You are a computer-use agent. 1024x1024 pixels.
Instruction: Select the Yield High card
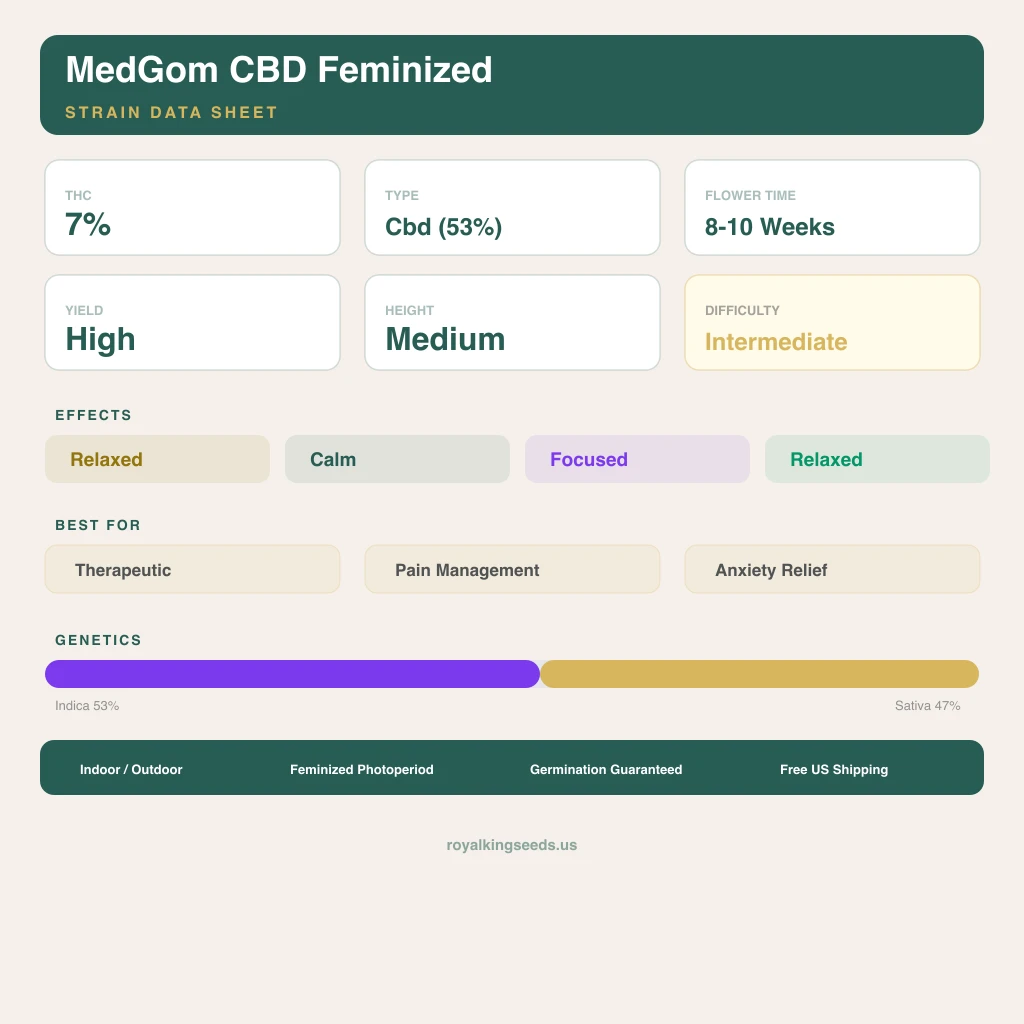pos(192,323)
